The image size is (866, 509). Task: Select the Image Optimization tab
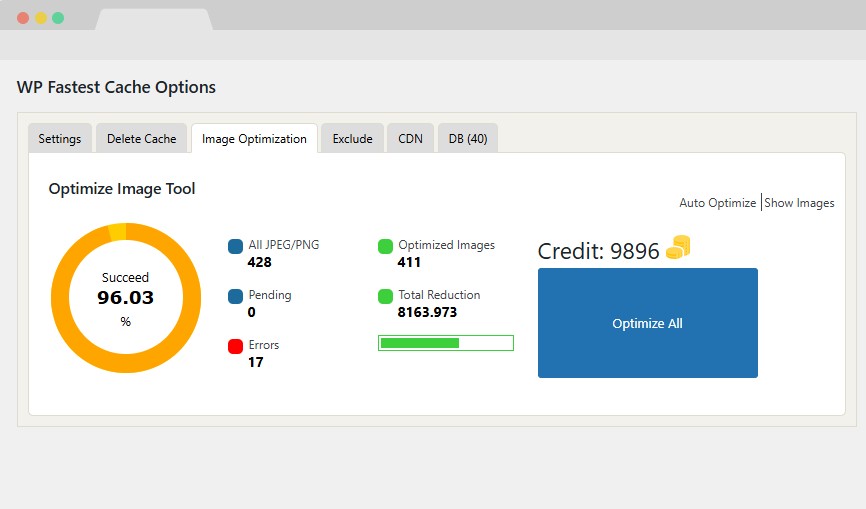(x=254, y=138)
